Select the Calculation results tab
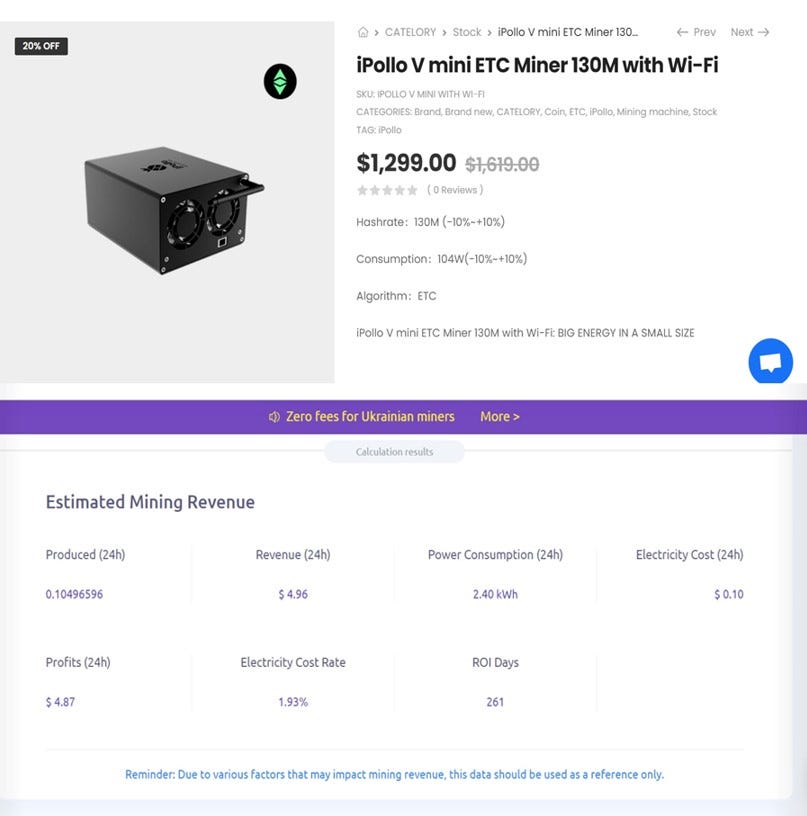Image resolution: width=807 pixels, height=816 pixels. [x=394, y=452]
